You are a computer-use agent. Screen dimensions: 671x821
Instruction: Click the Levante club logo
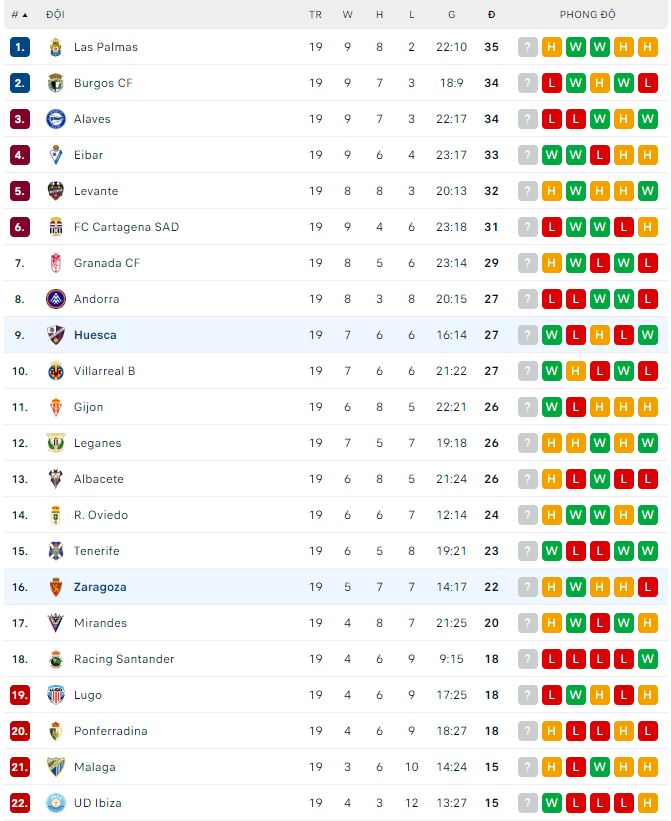pos(55,191)
